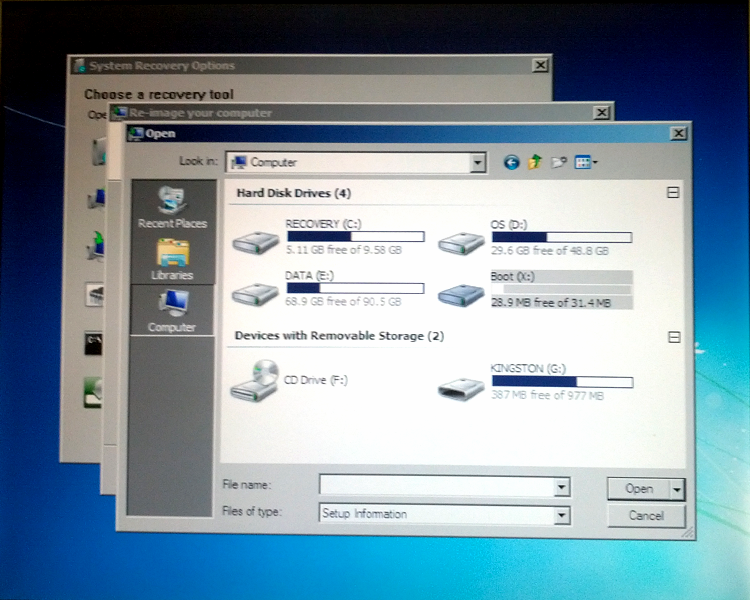Select the CD Drive (F:) icon

pos(257,380)
